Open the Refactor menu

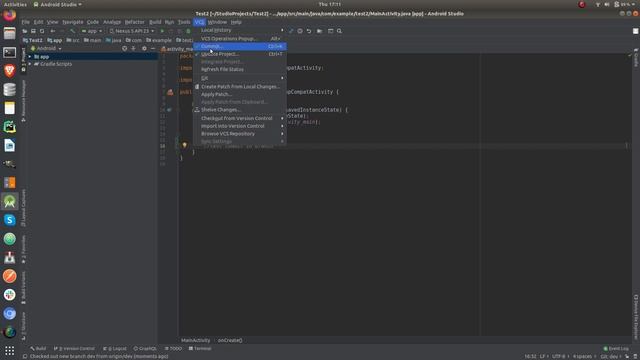coord(135,22)
